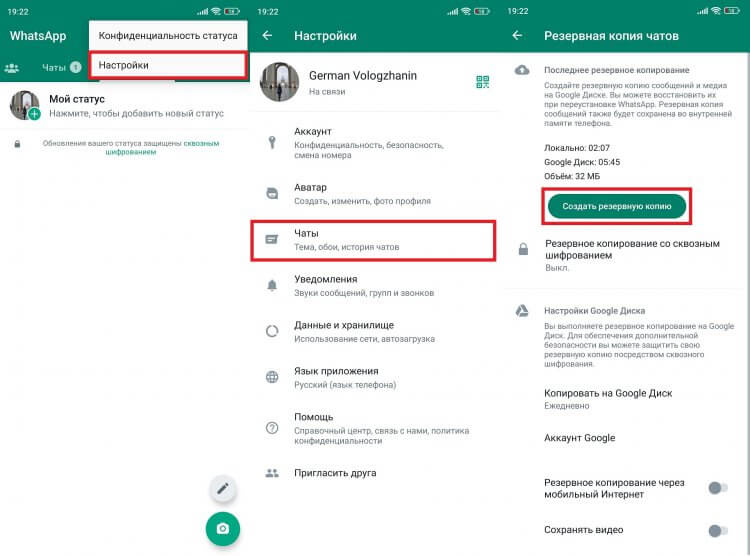This screenshot has width=750, height=556.
Task: Open the Communities tab icon
Action: click(11, 68)
